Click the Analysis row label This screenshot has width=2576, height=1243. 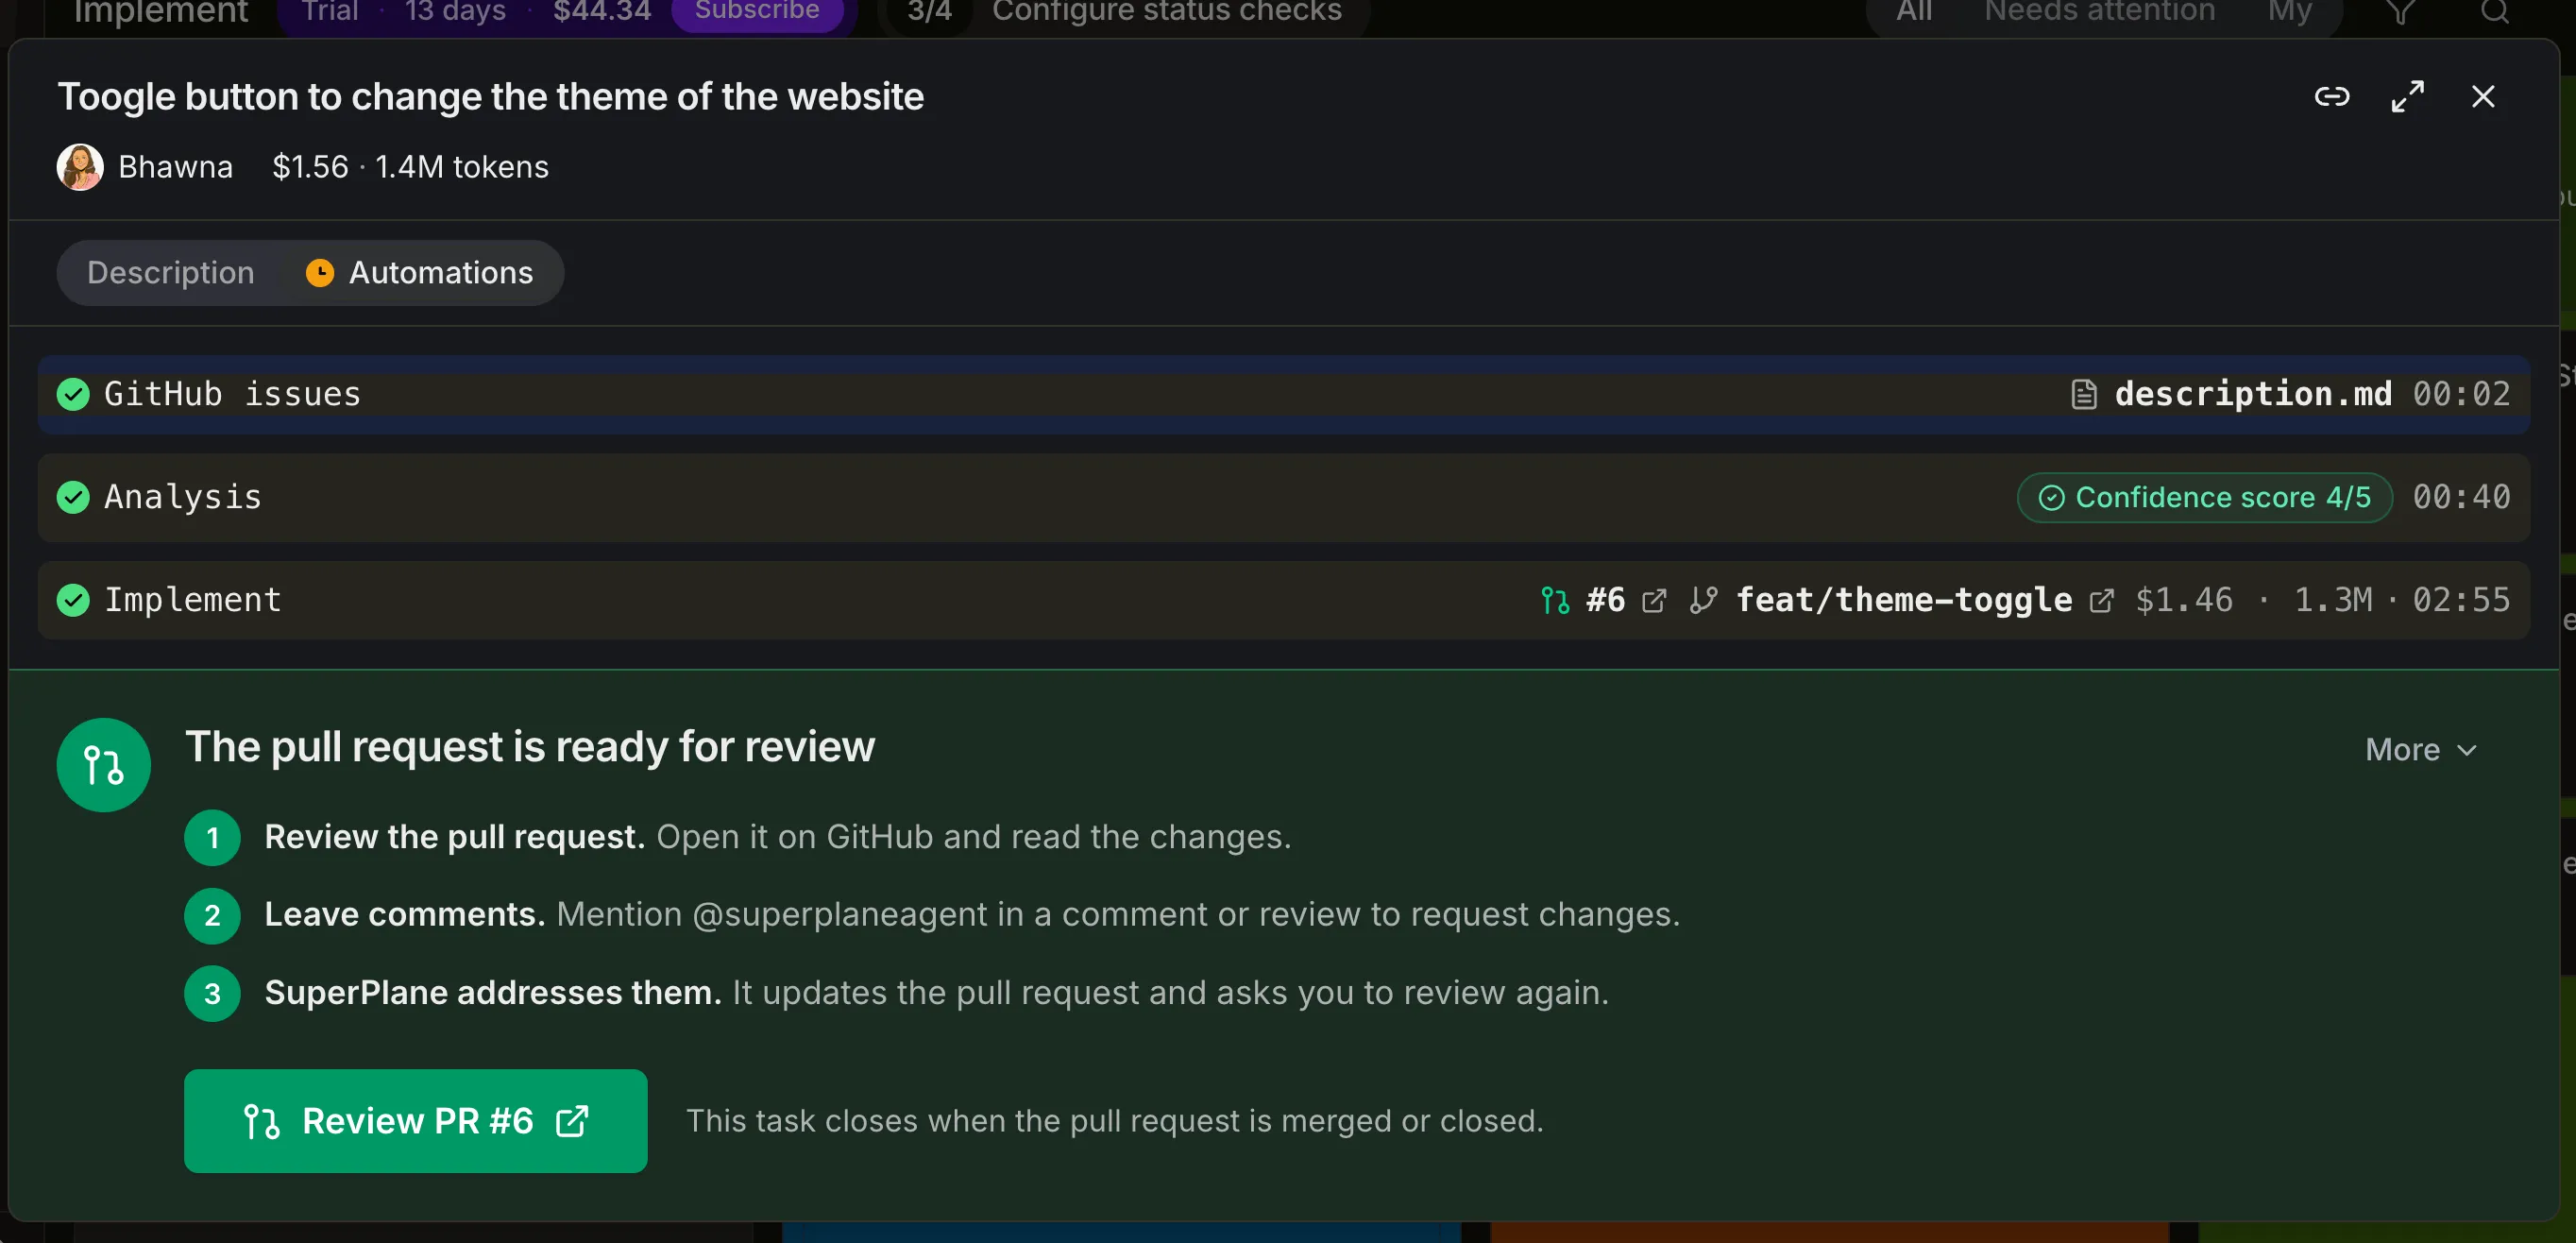point(183,497)
